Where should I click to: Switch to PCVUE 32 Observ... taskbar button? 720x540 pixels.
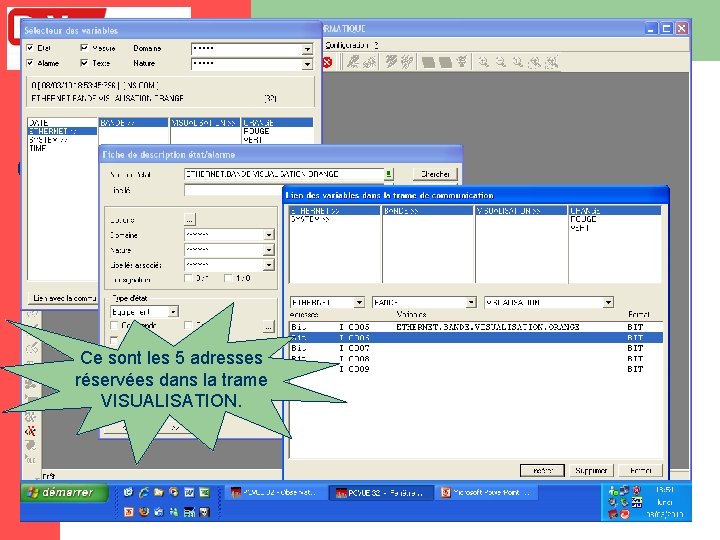[x=274, y=493]
